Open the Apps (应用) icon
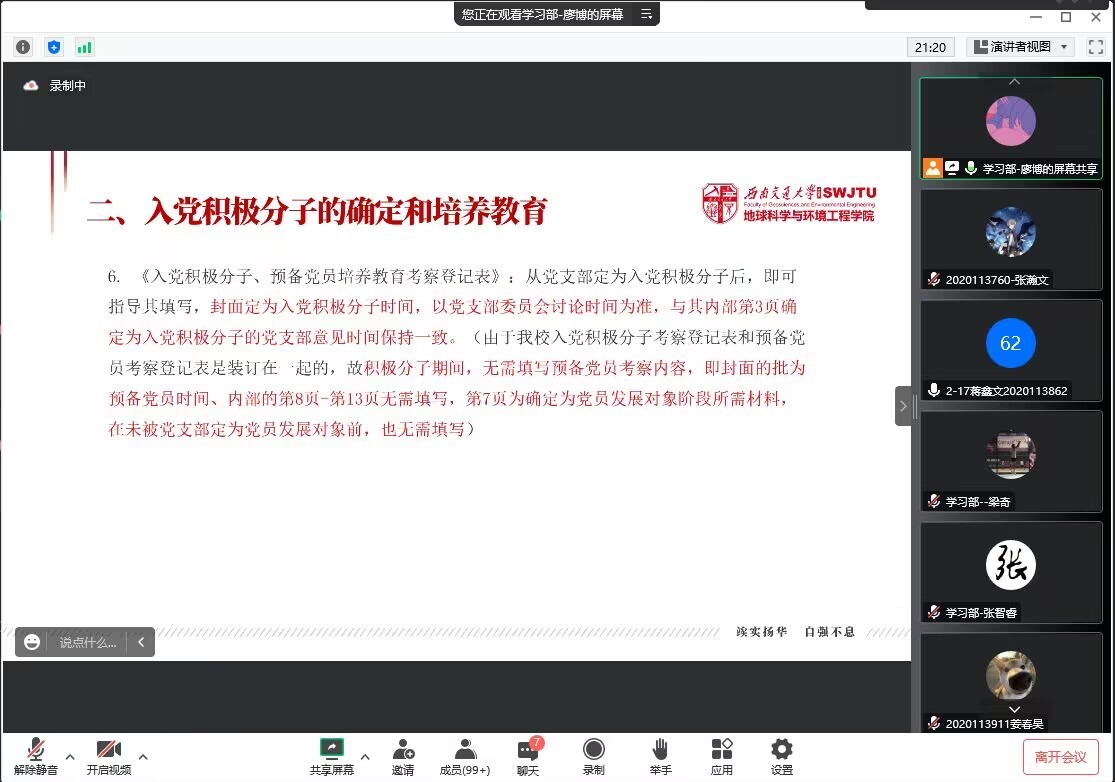Viewport: 1115px width, 782px height. [x=721, y=757]
